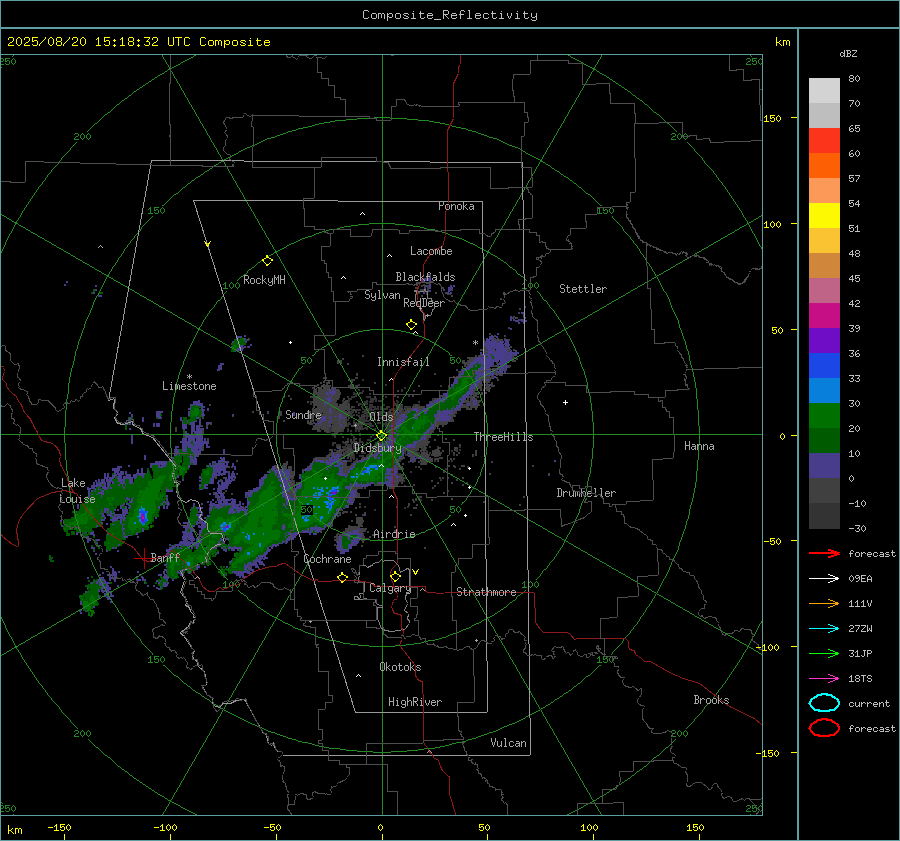Click the light blue swatch between 33 and 30
This screenshot has height=841, width=900.
(824, 391)
